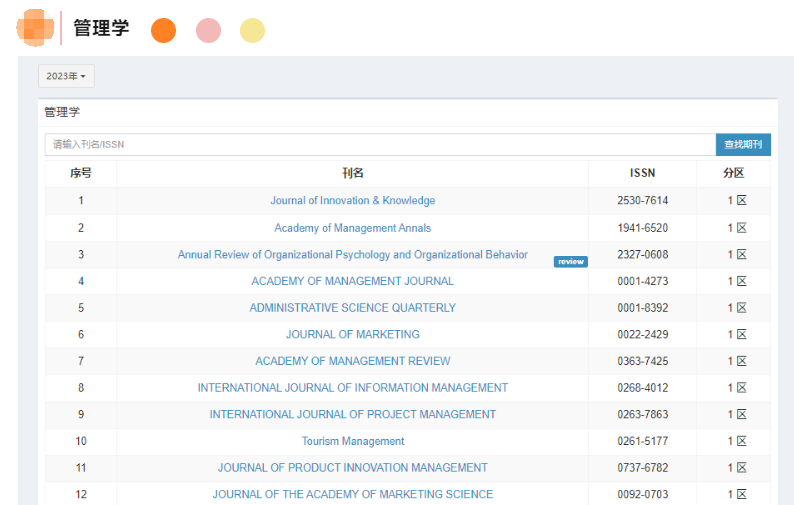Viewport: 794px width, 505px height.
Task: Click the 查找期刊 search button
Action: 742,145
